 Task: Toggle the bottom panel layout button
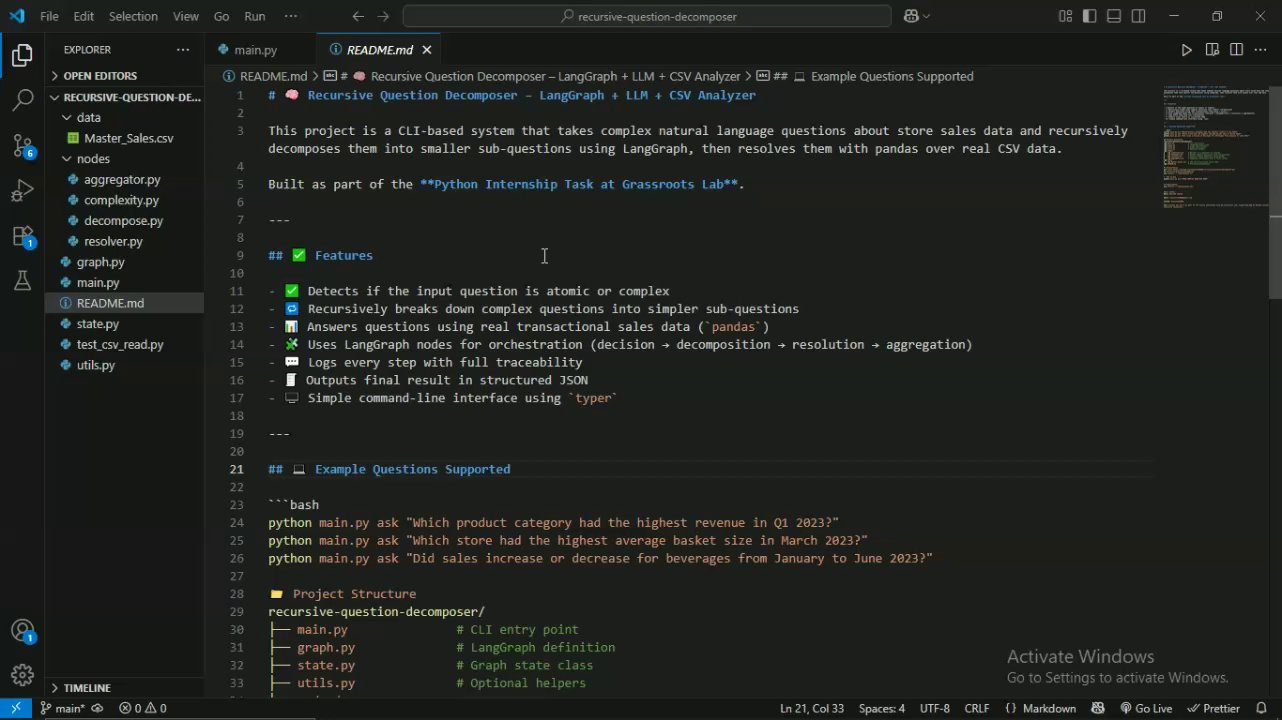click(x=1114, y=16)
